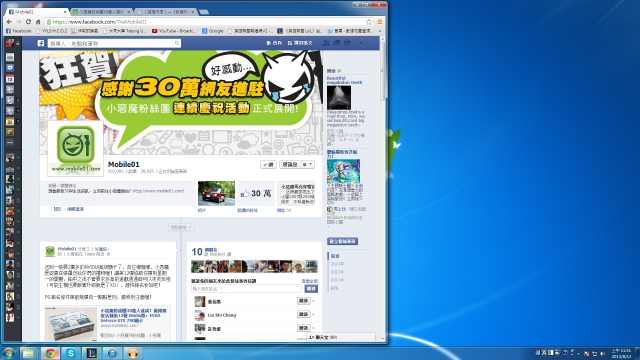
Task: Open the events calendar icon in left sidebar
Action: pos(10,79)
